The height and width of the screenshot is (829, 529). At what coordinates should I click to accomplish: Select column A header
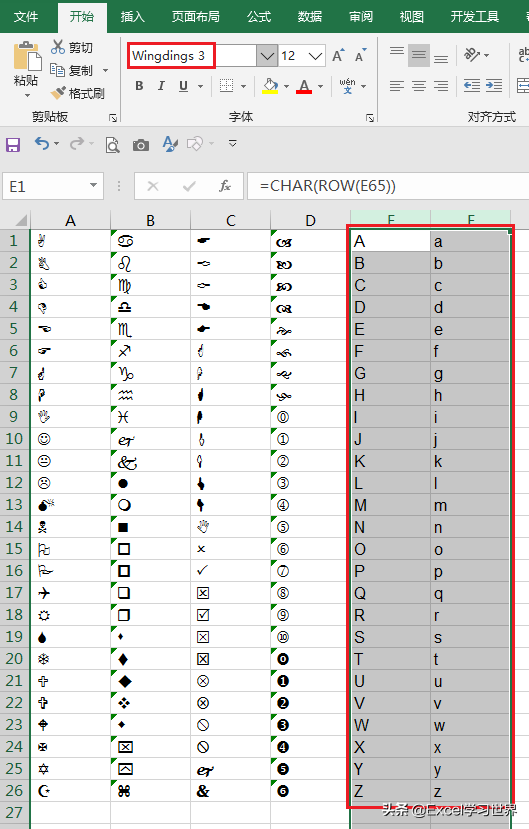(70, 220)
